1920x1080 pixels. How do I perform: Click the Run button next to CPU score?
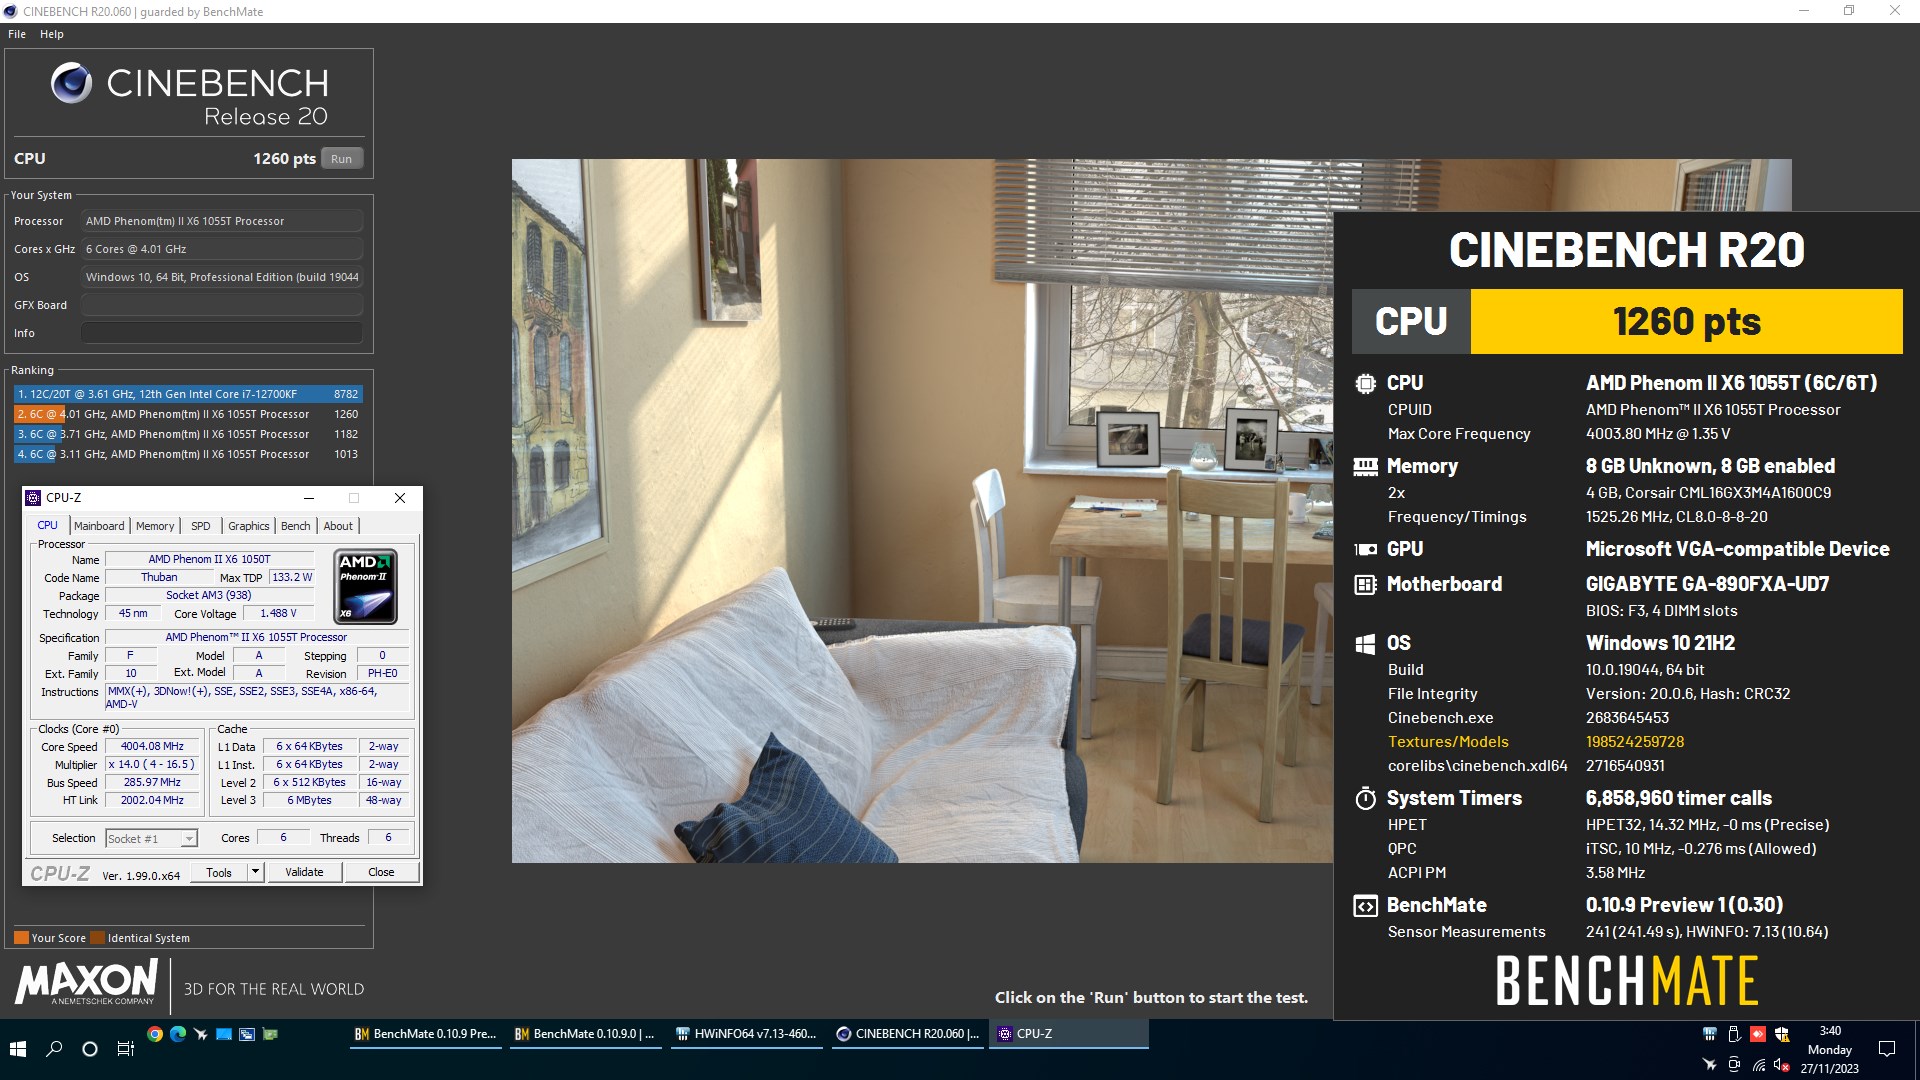pyautogui.click(x=341, y=158)
